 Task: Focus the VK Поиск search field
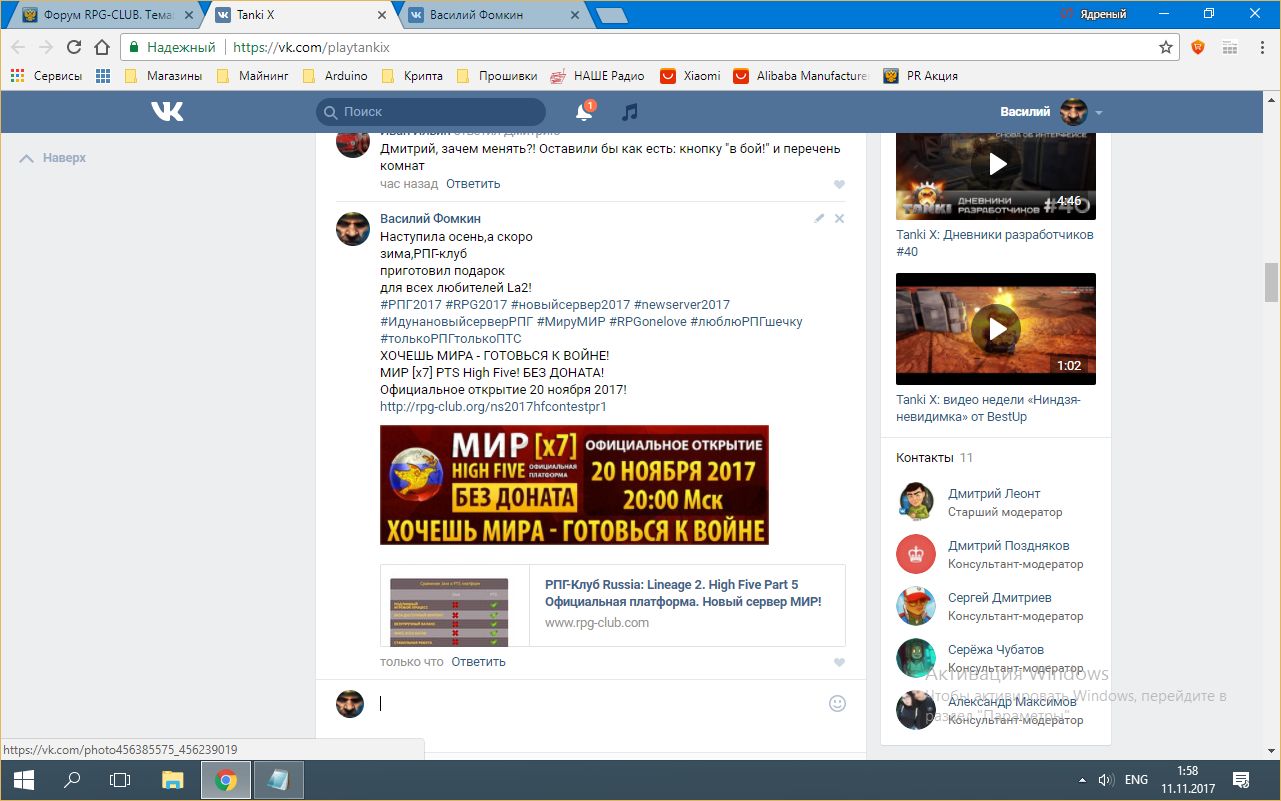click(x=431, y=112)
